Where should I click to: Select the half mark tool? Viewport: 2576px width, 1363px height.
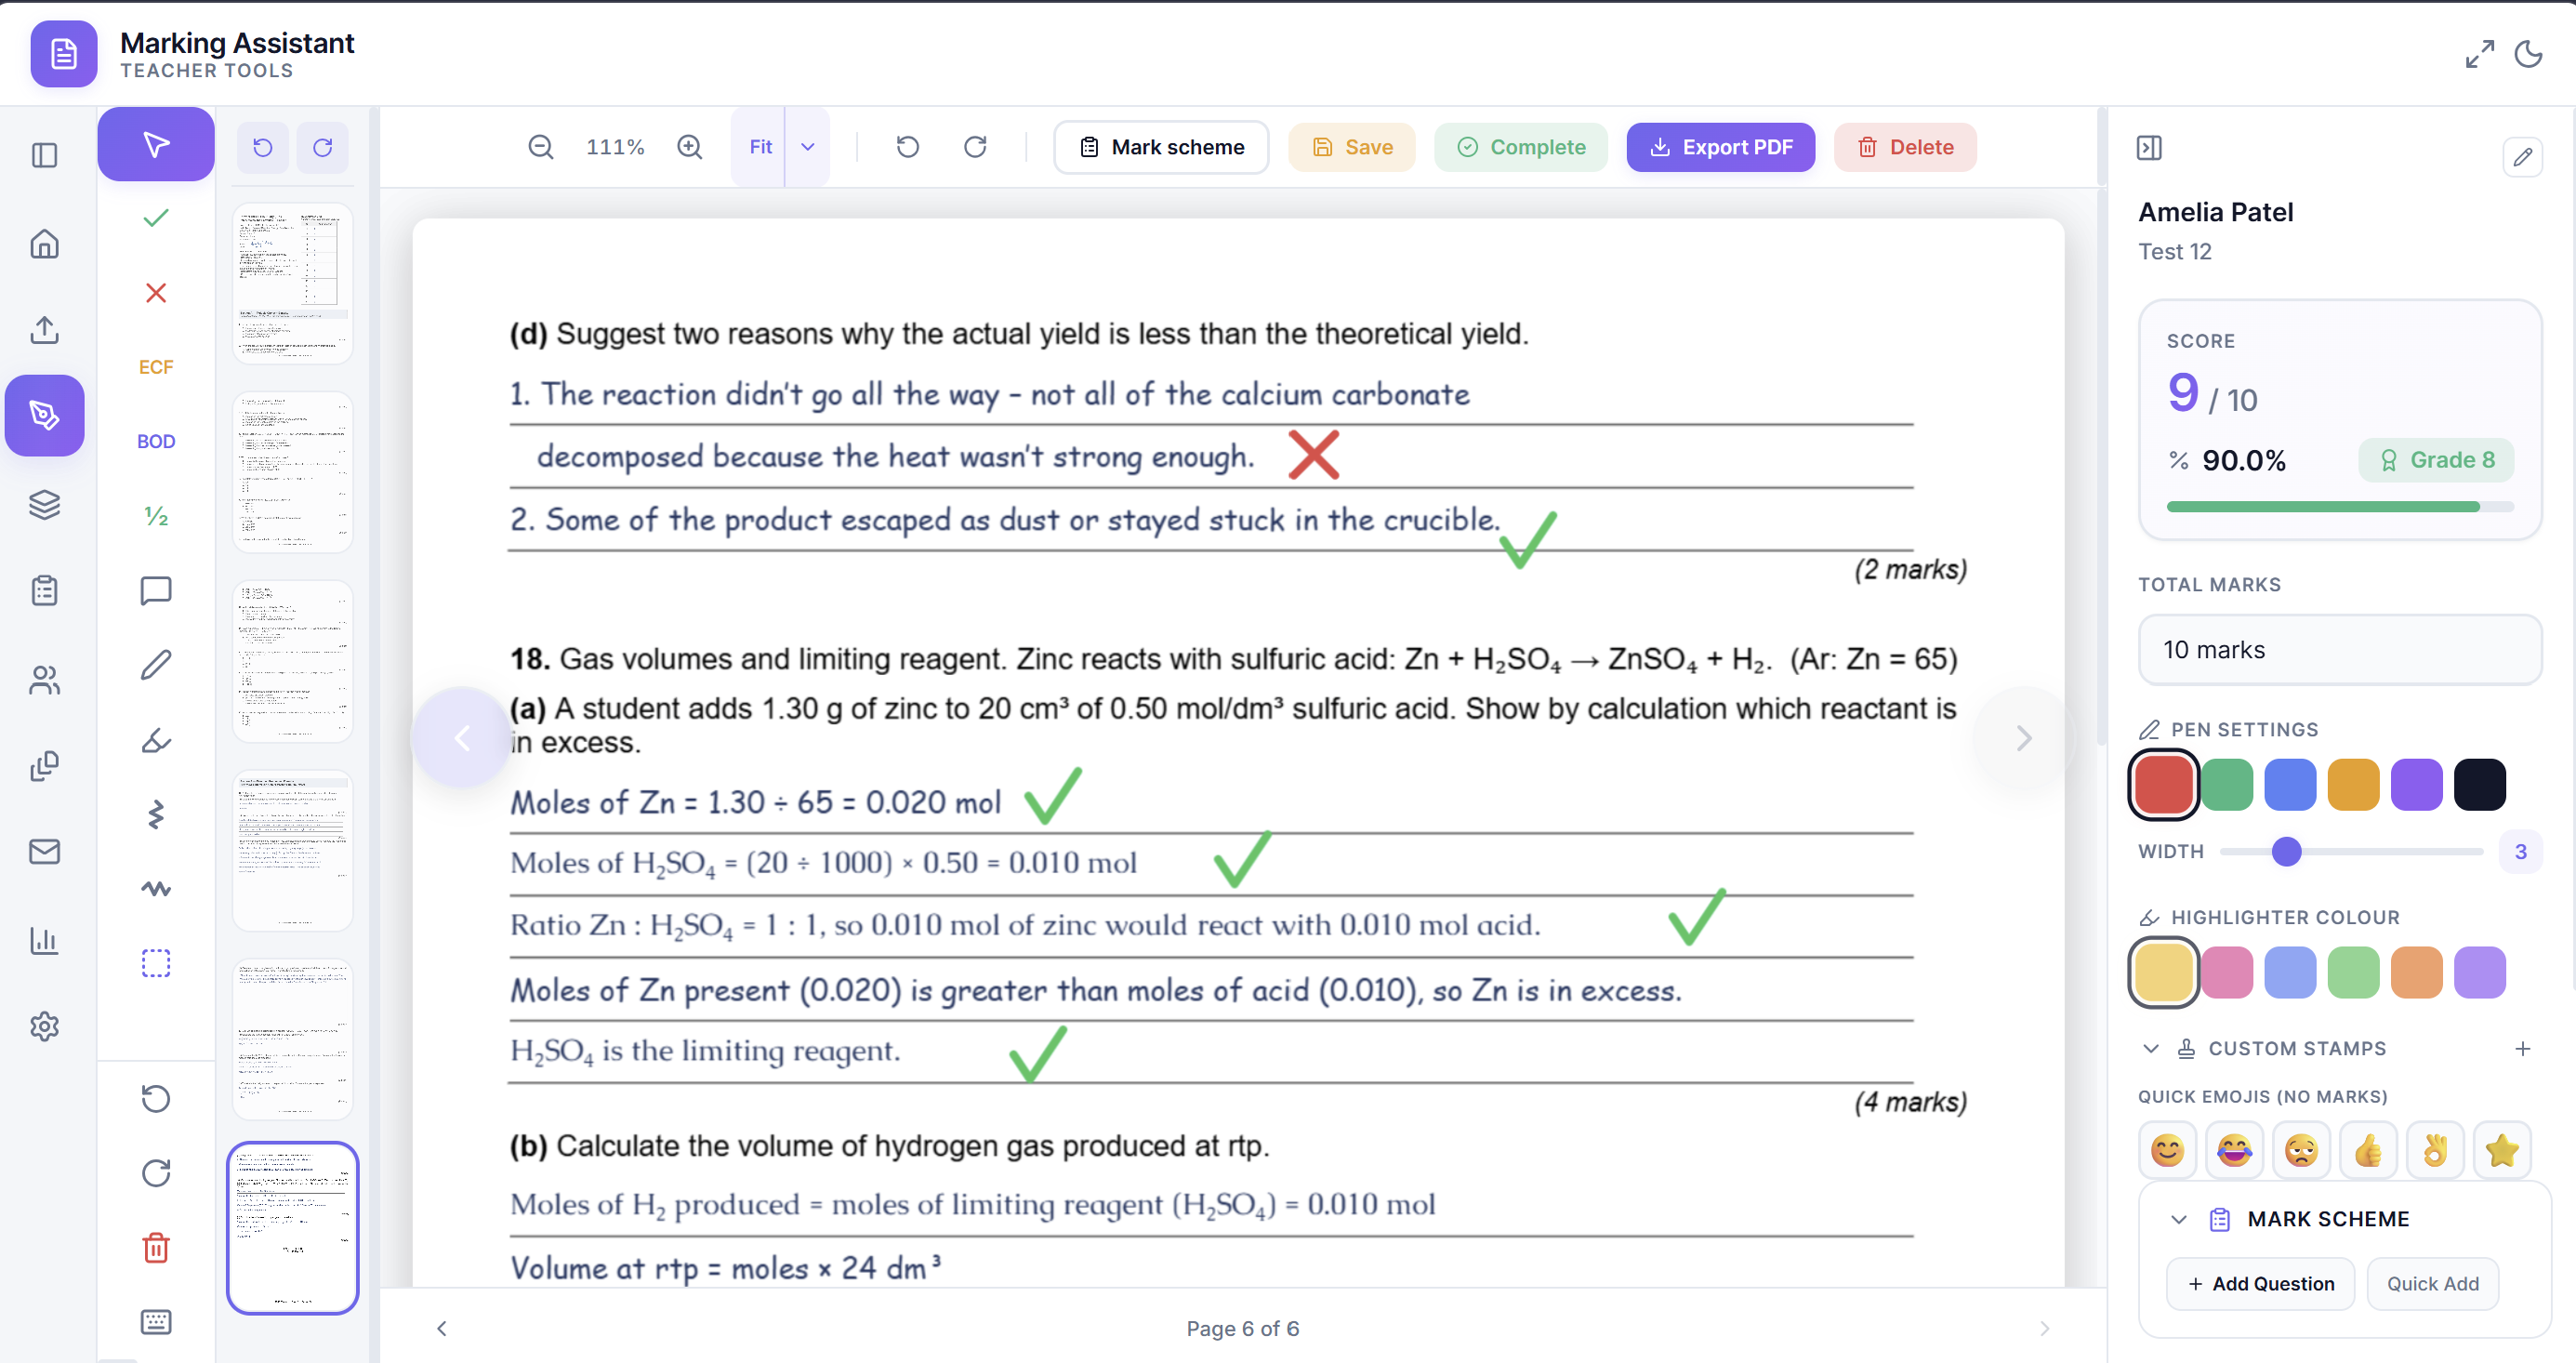(155, 516)
